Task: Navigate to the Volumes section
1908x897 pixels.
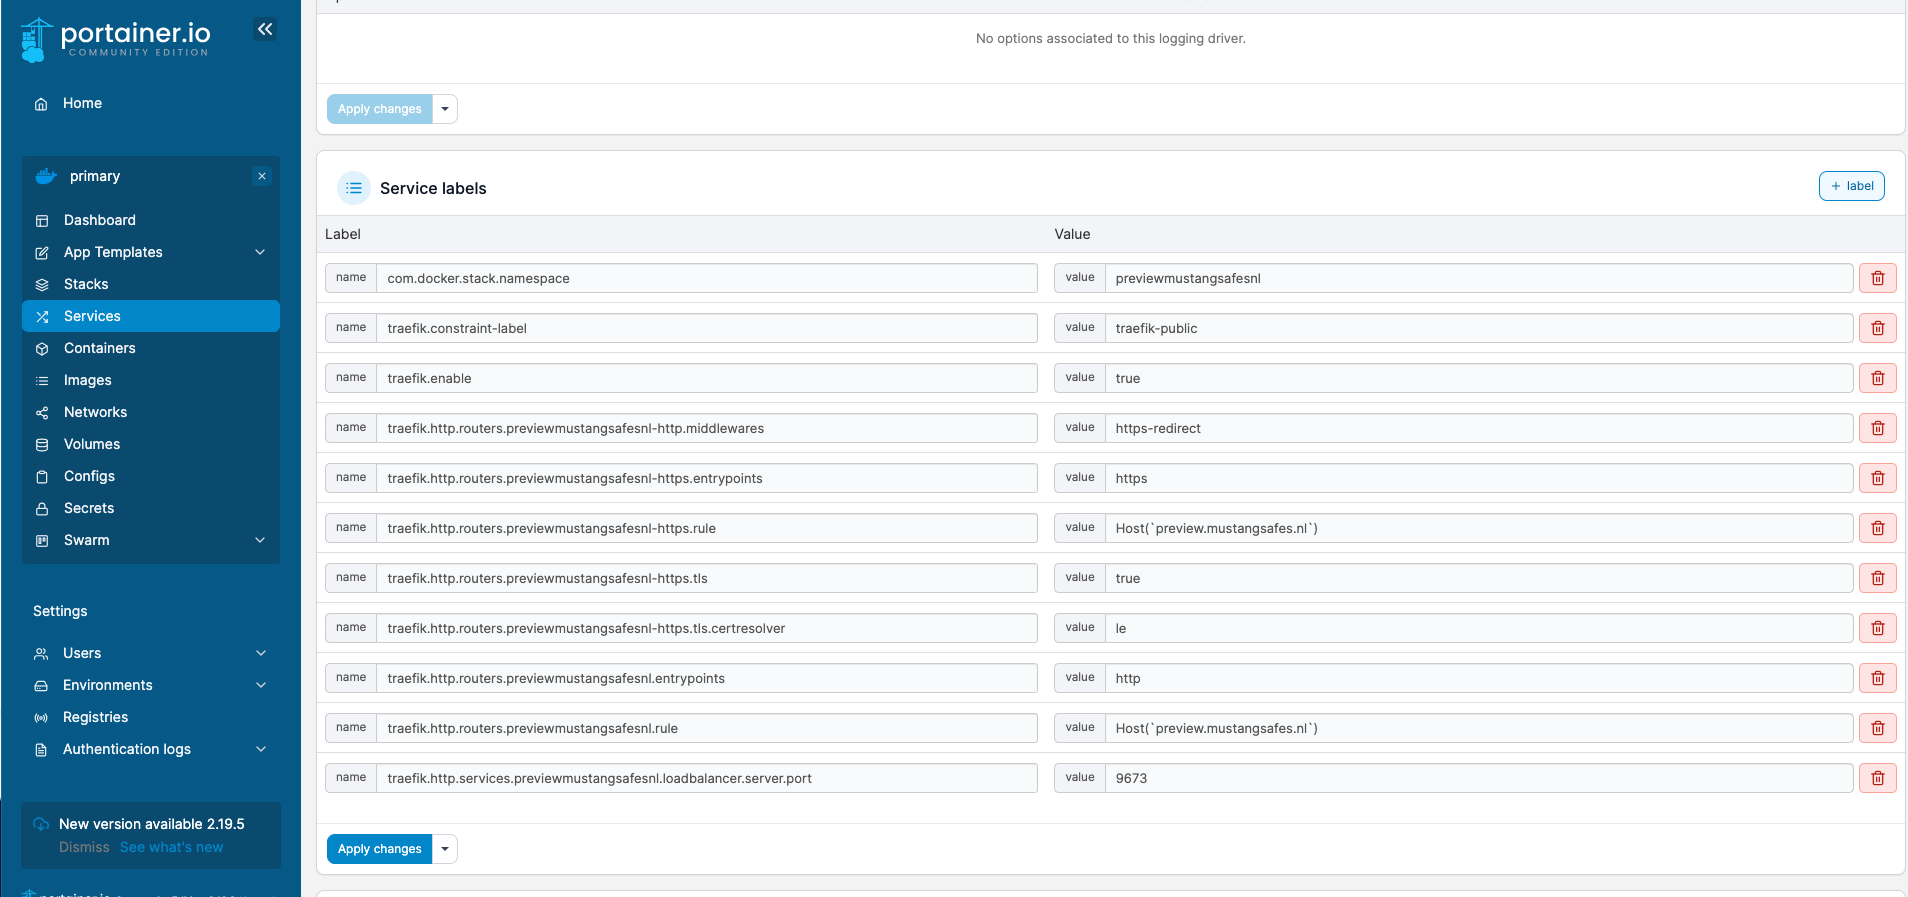Action: point(92,444)
